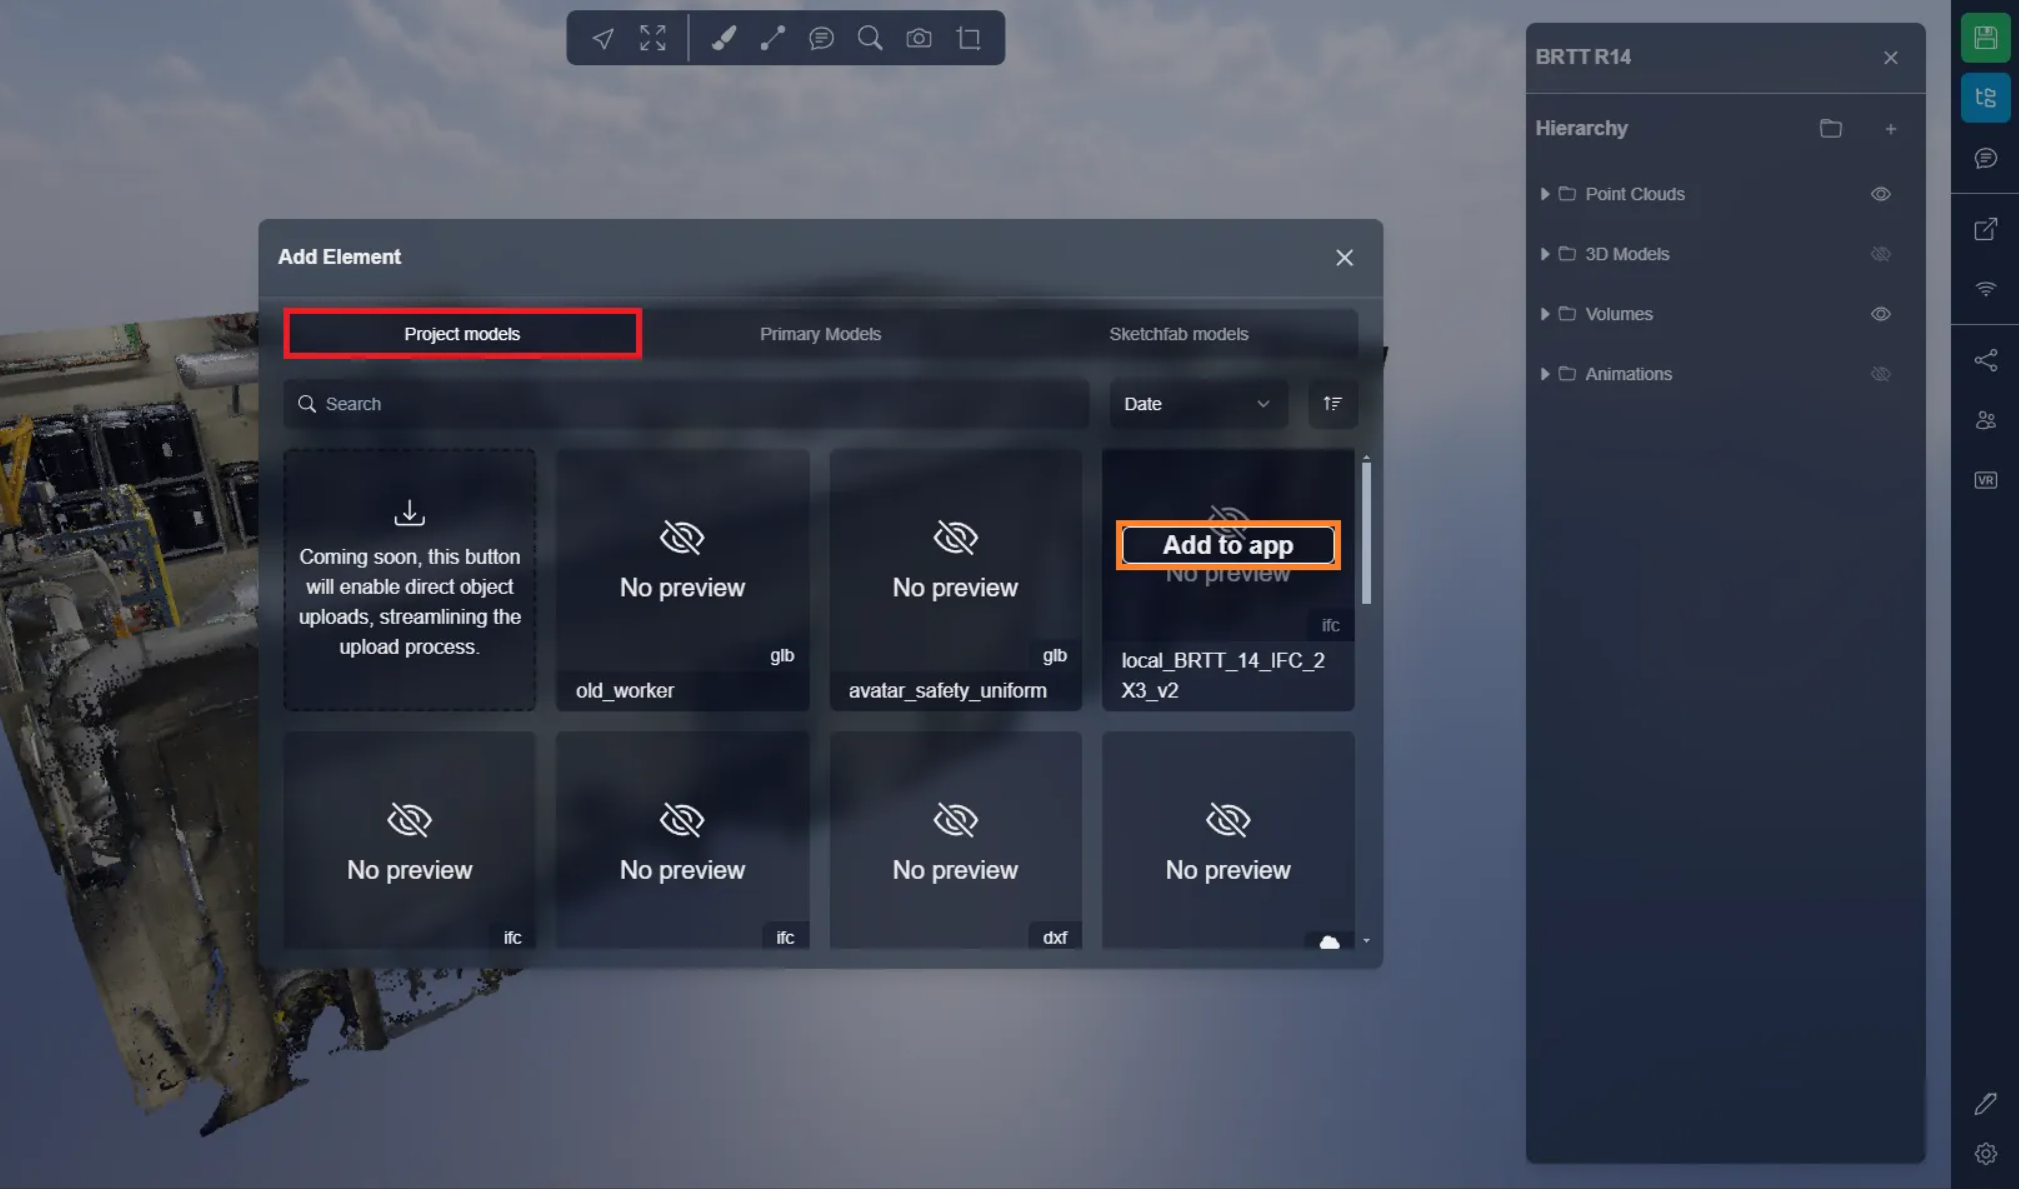Image resolution: width=2019 pixels, height=1189 pixels.
Task: Expand the Point Clouds tree arrow
Action: [1545, 194]
